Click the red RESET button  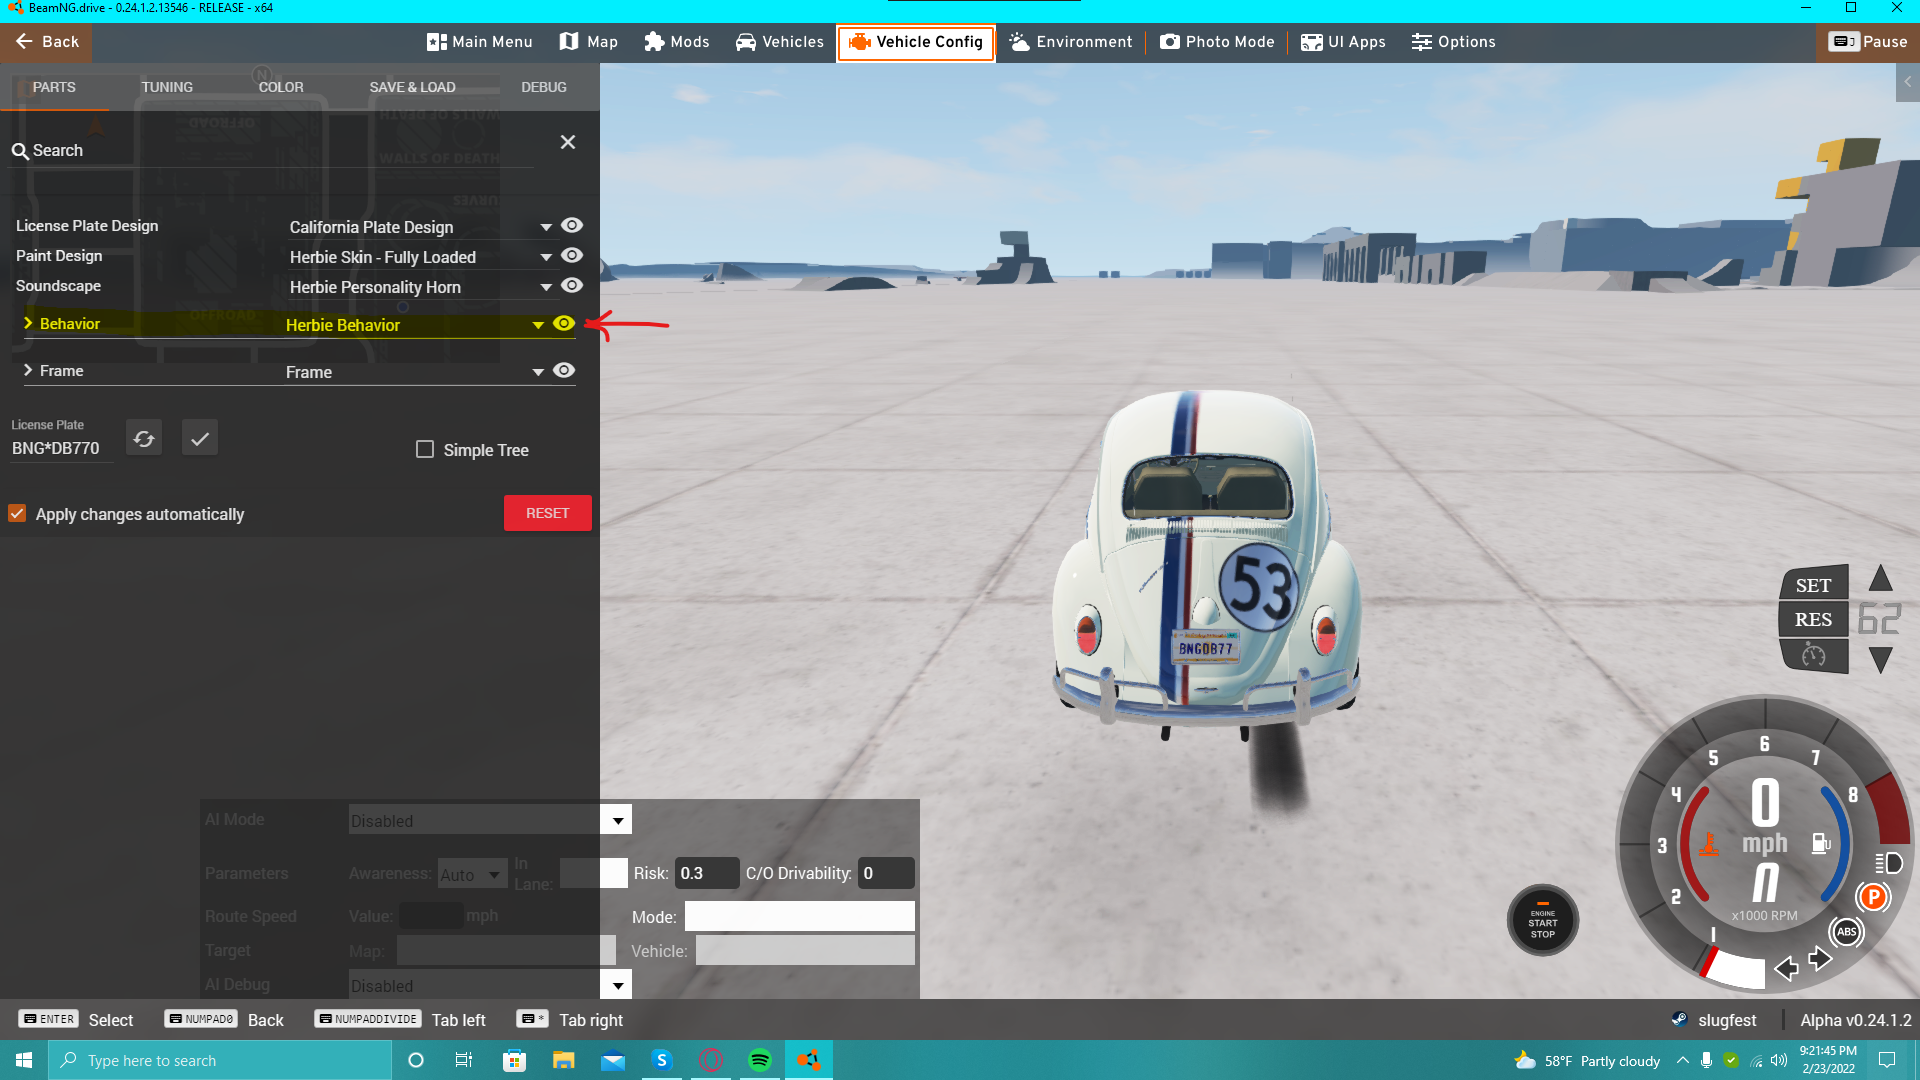point(548,514)
